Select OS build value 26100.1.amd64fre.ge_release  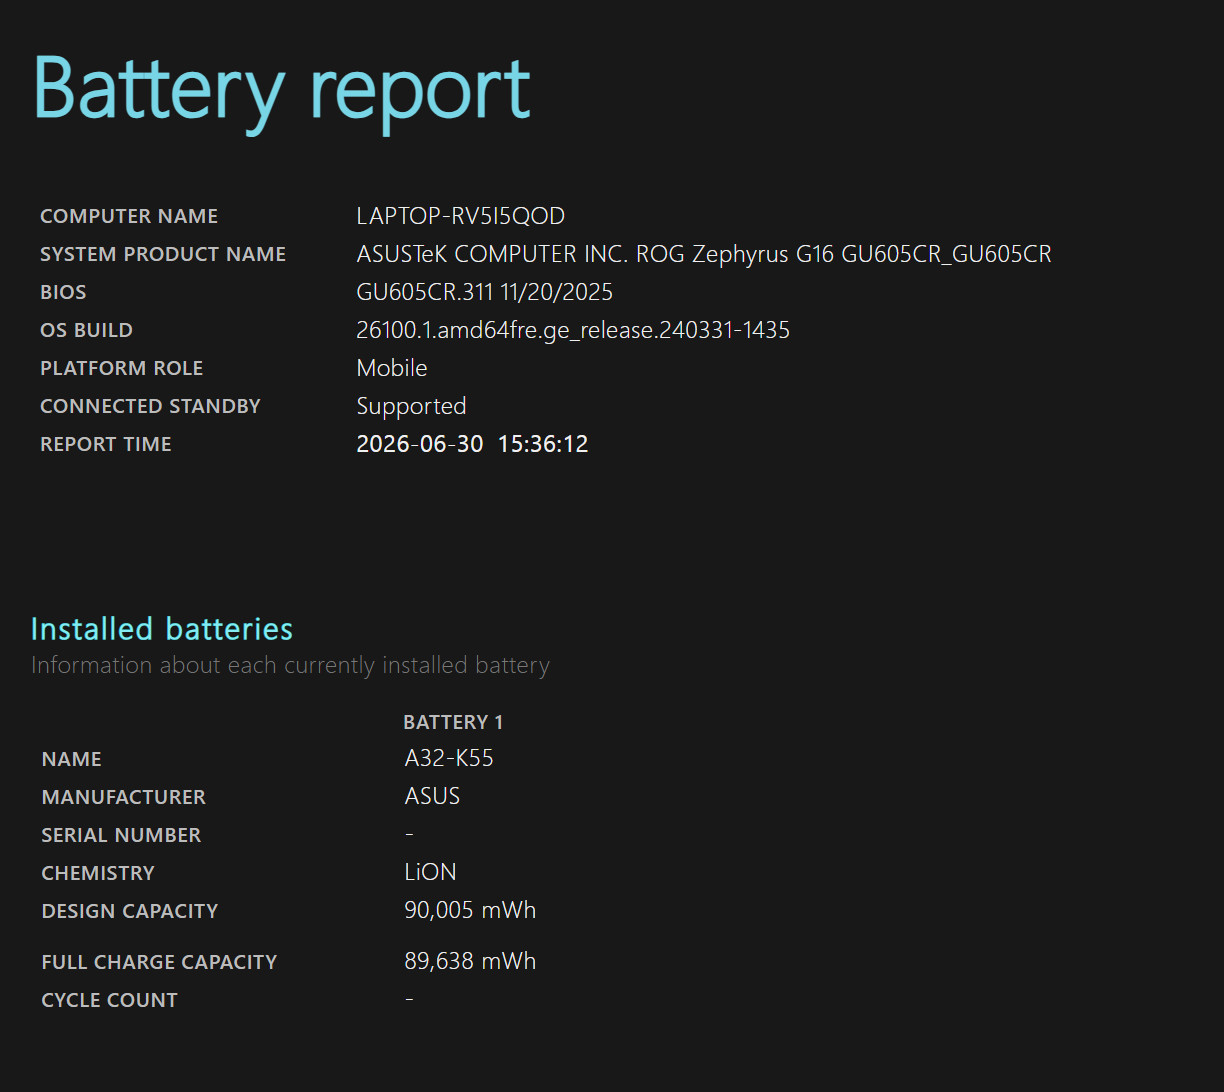[573, 330]
